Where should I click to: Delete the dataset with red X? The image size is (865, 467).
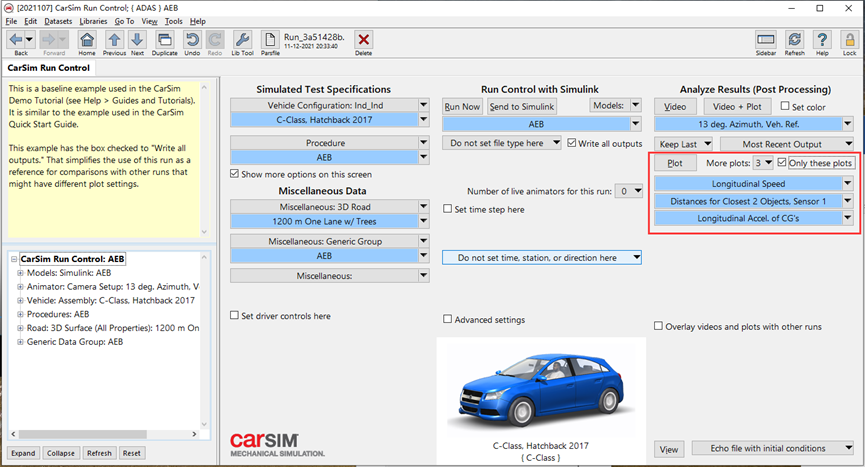click(x=364, y=40)
